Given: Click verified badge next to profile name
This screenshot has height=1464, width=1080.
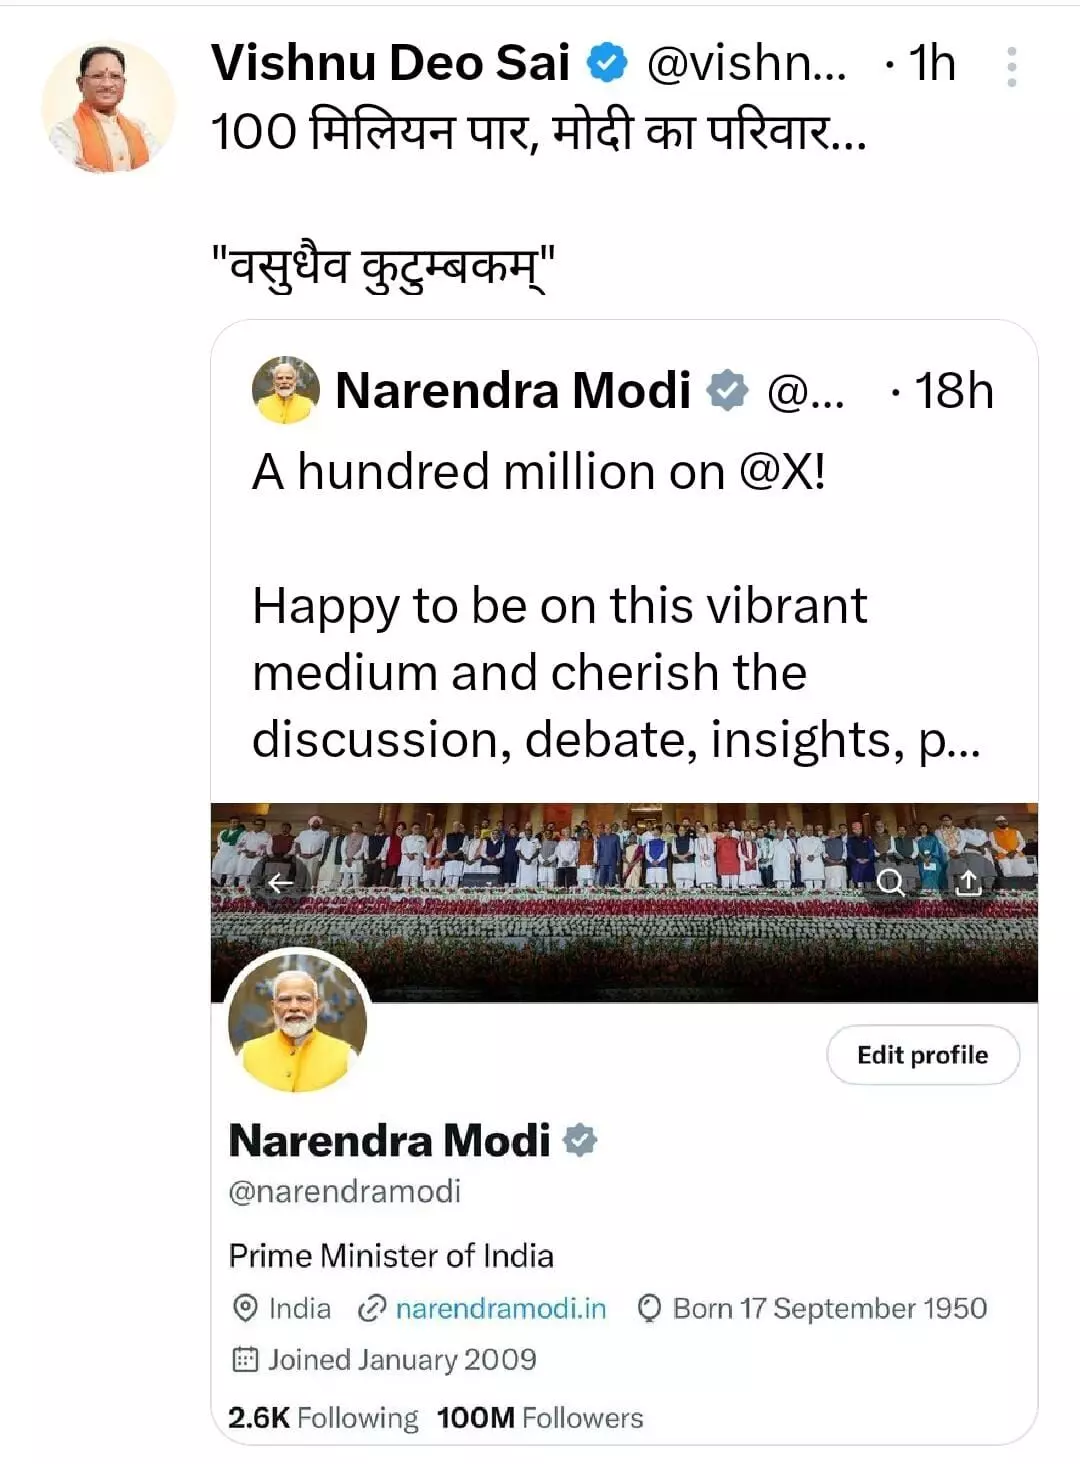Looking at the screenshot, I should click(580, 1140).
